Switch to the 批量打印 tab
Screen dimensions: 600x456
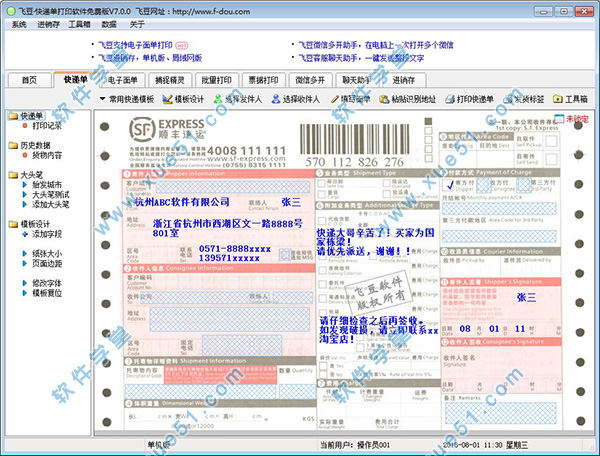click(x=217, y=80)
